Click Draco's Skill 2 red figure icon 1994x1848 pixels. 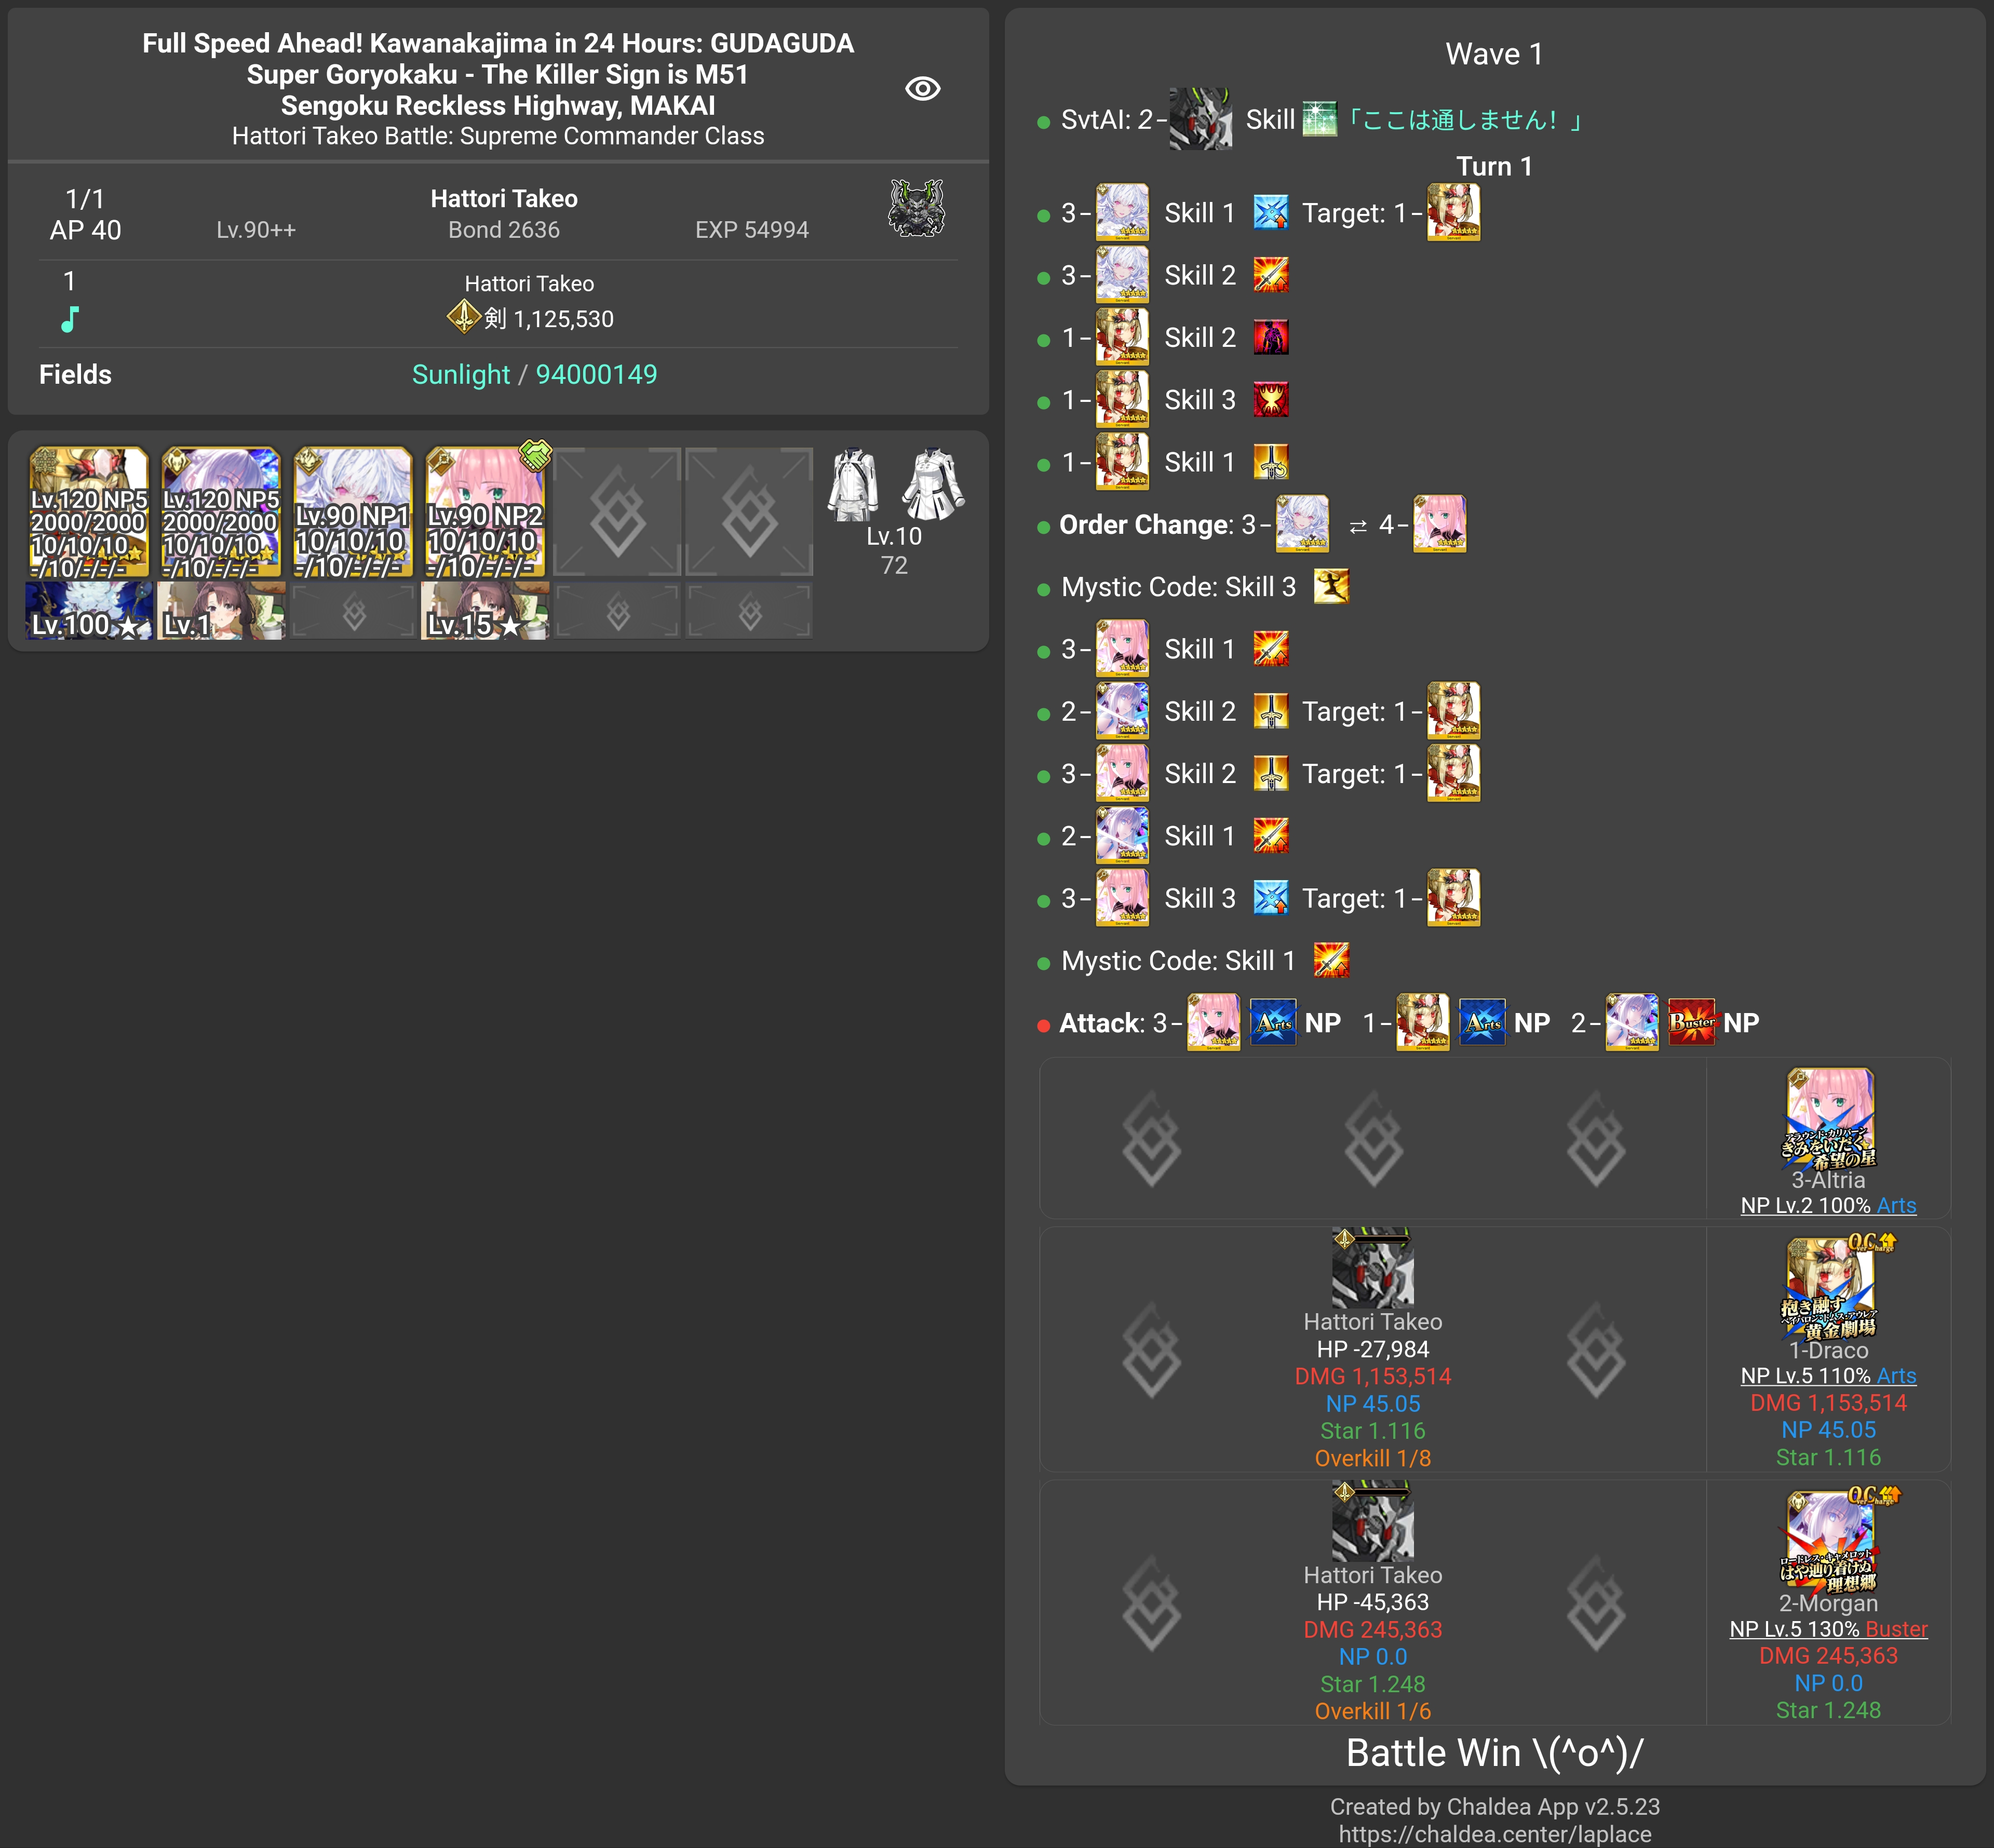[1271, 338]
